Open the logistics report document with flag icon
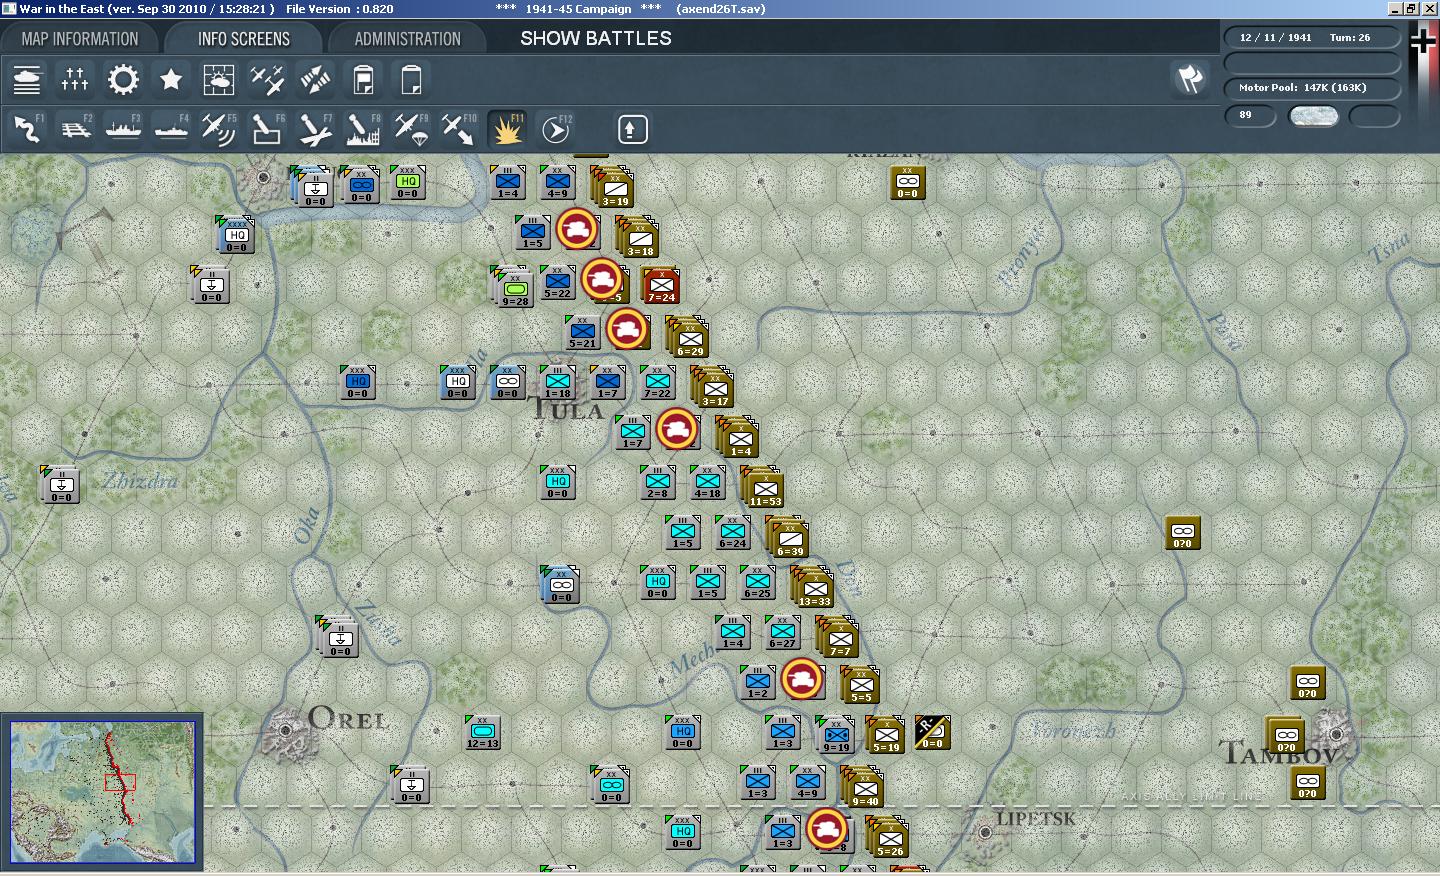 pyautogui.click(x=363, y=79)
